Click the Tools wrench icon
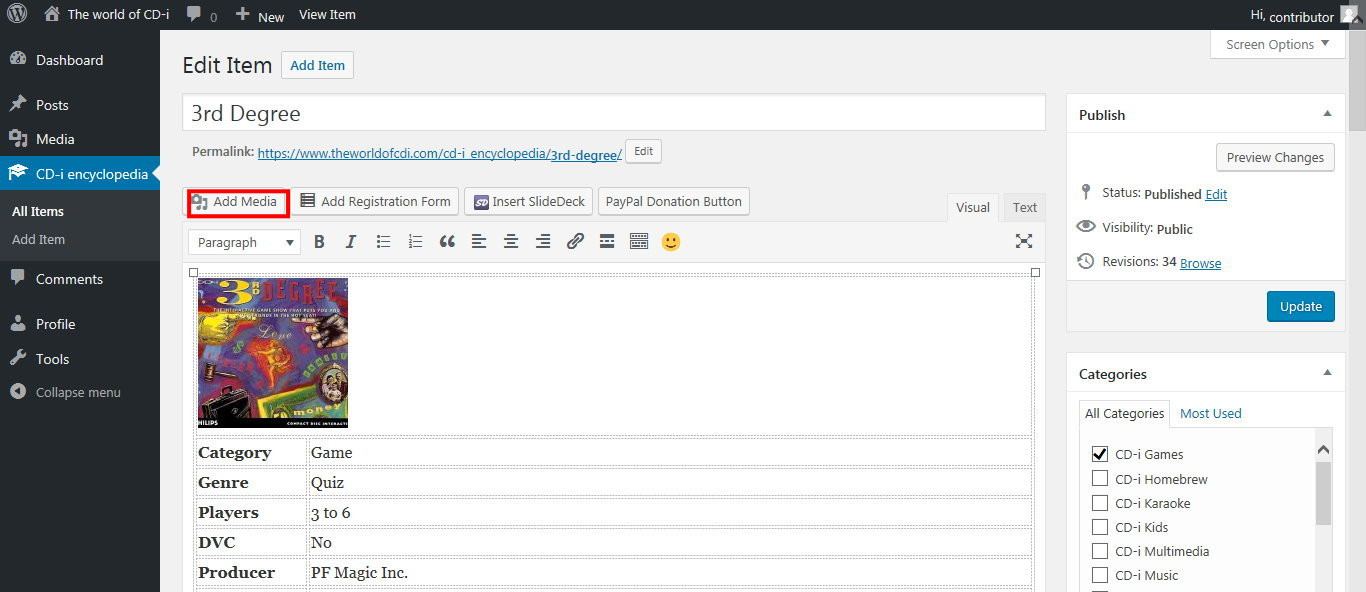The image size is (1366, 592). point(18,359)
